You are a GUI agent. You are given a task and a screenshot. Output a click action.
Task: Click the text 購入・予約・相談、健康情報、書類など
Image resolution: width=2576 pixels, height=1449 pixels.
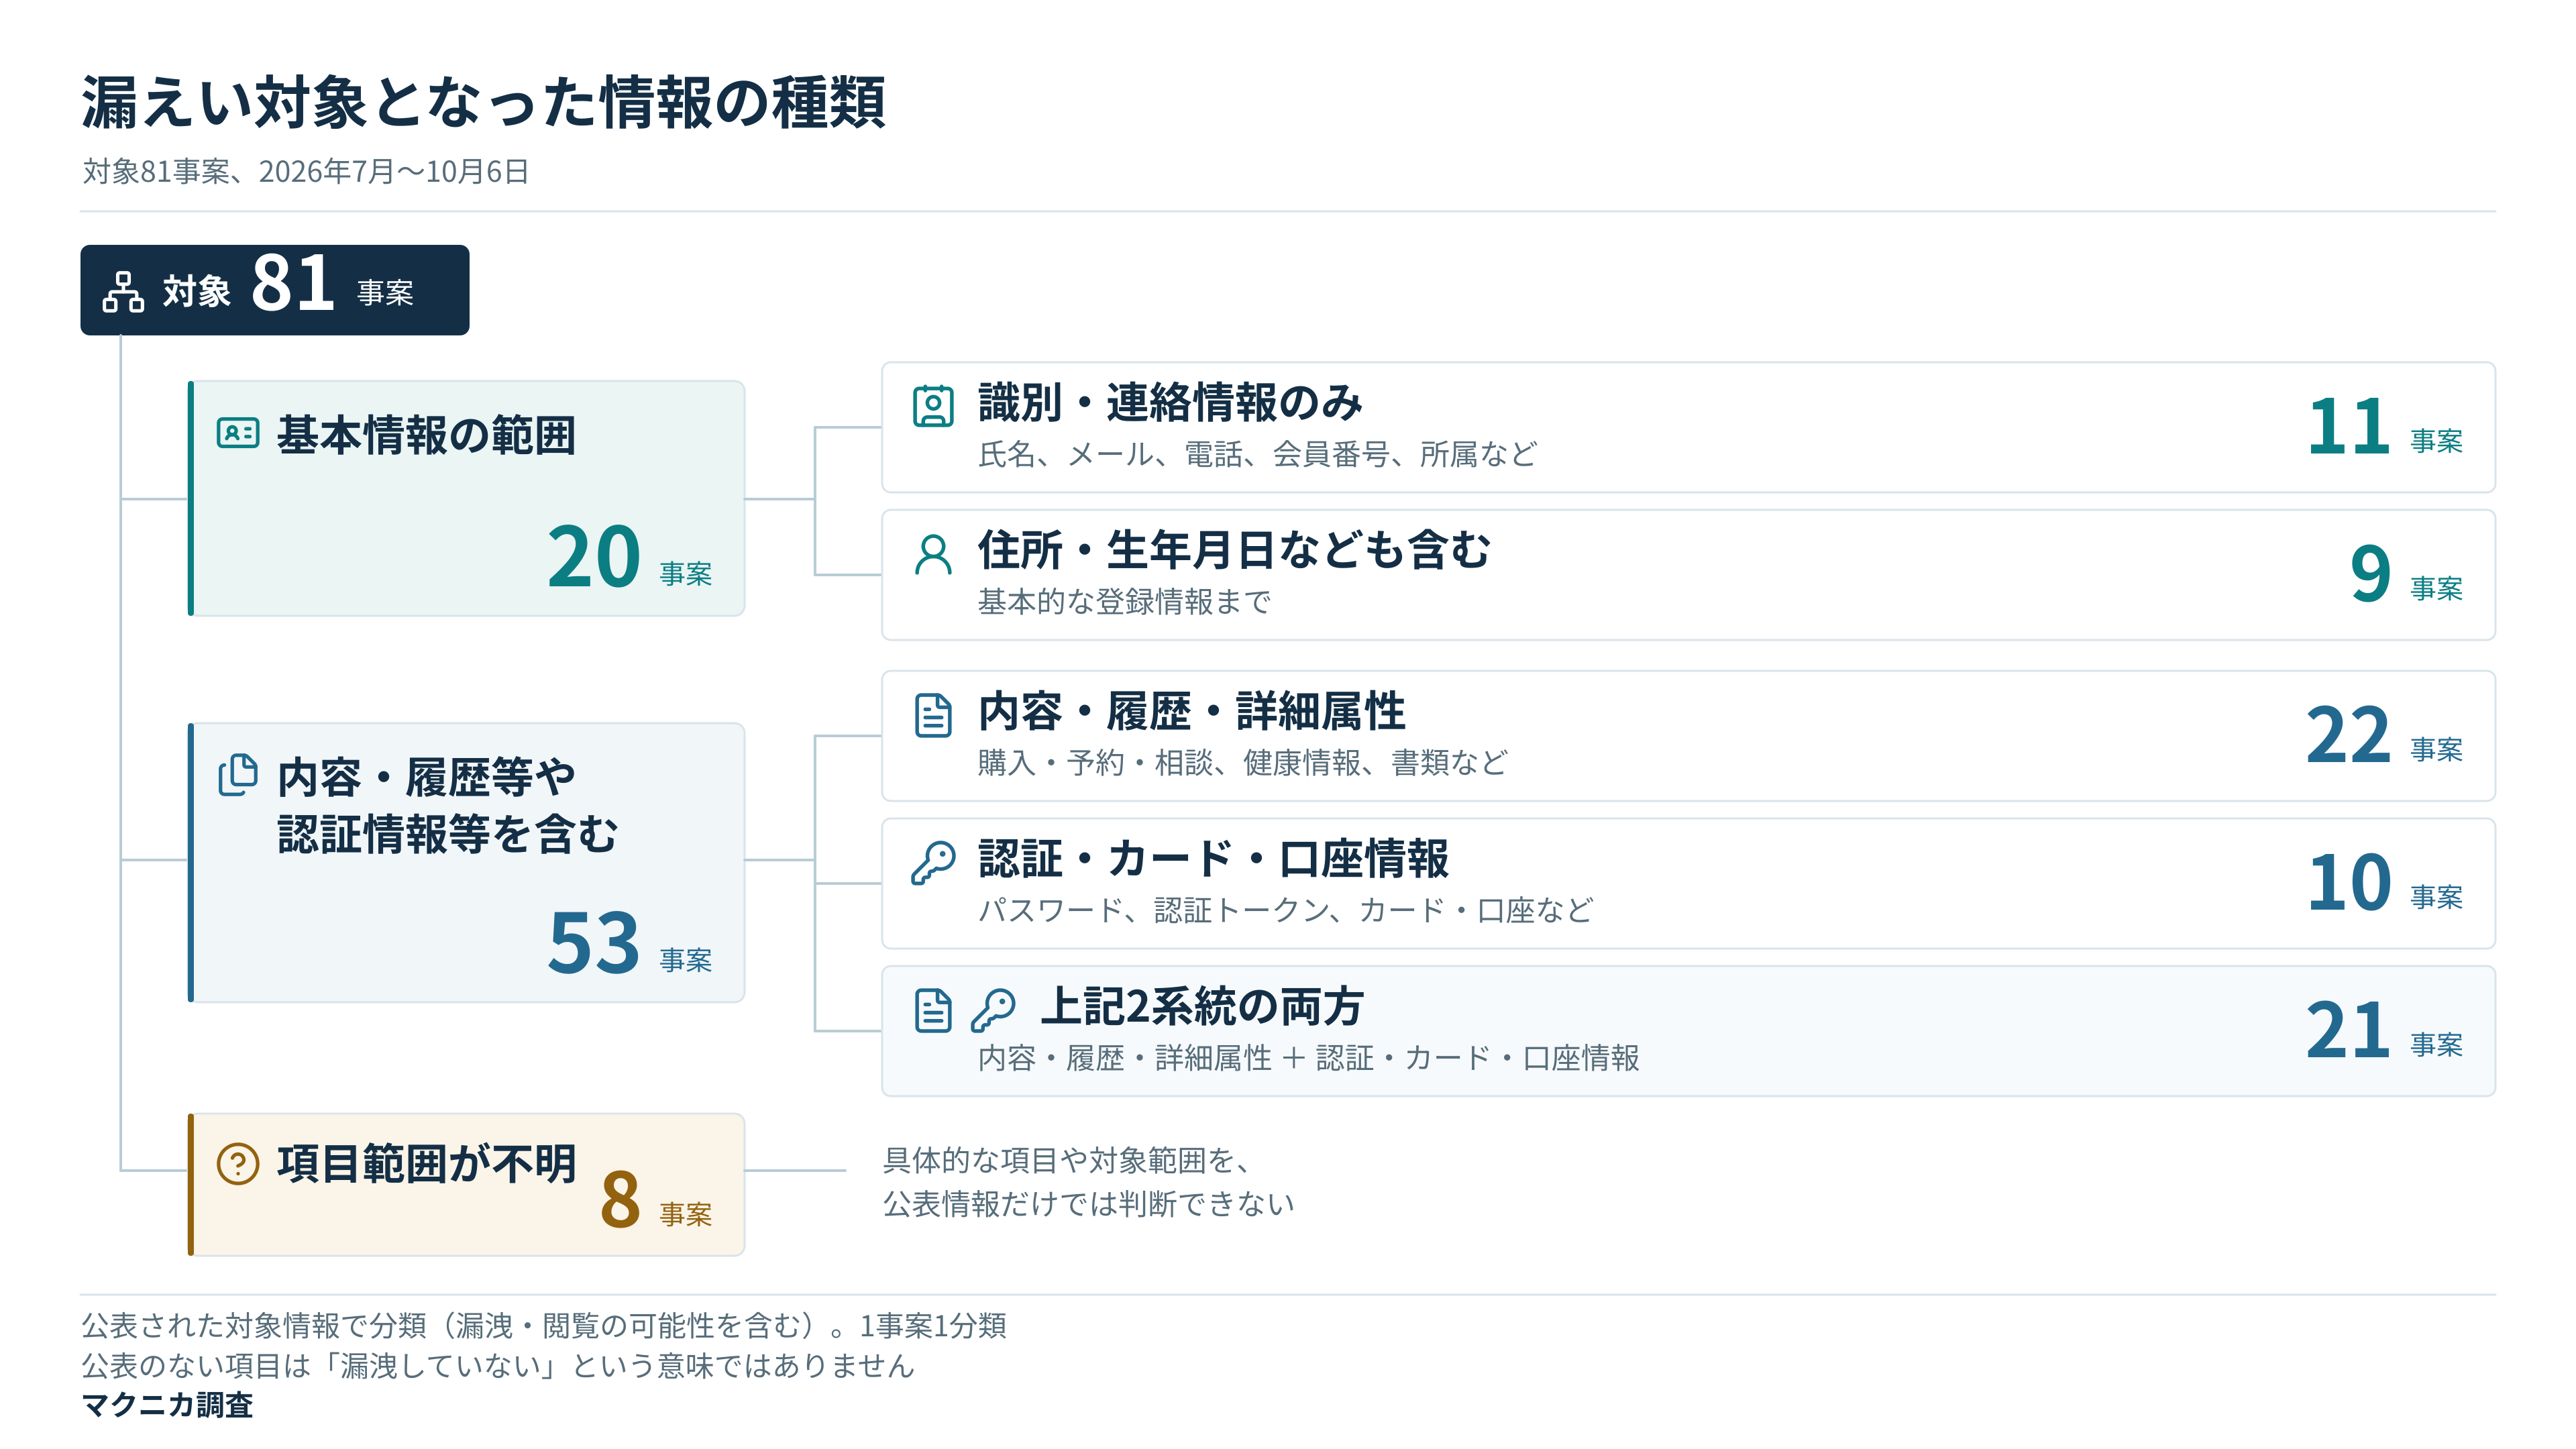[1242, 764]
